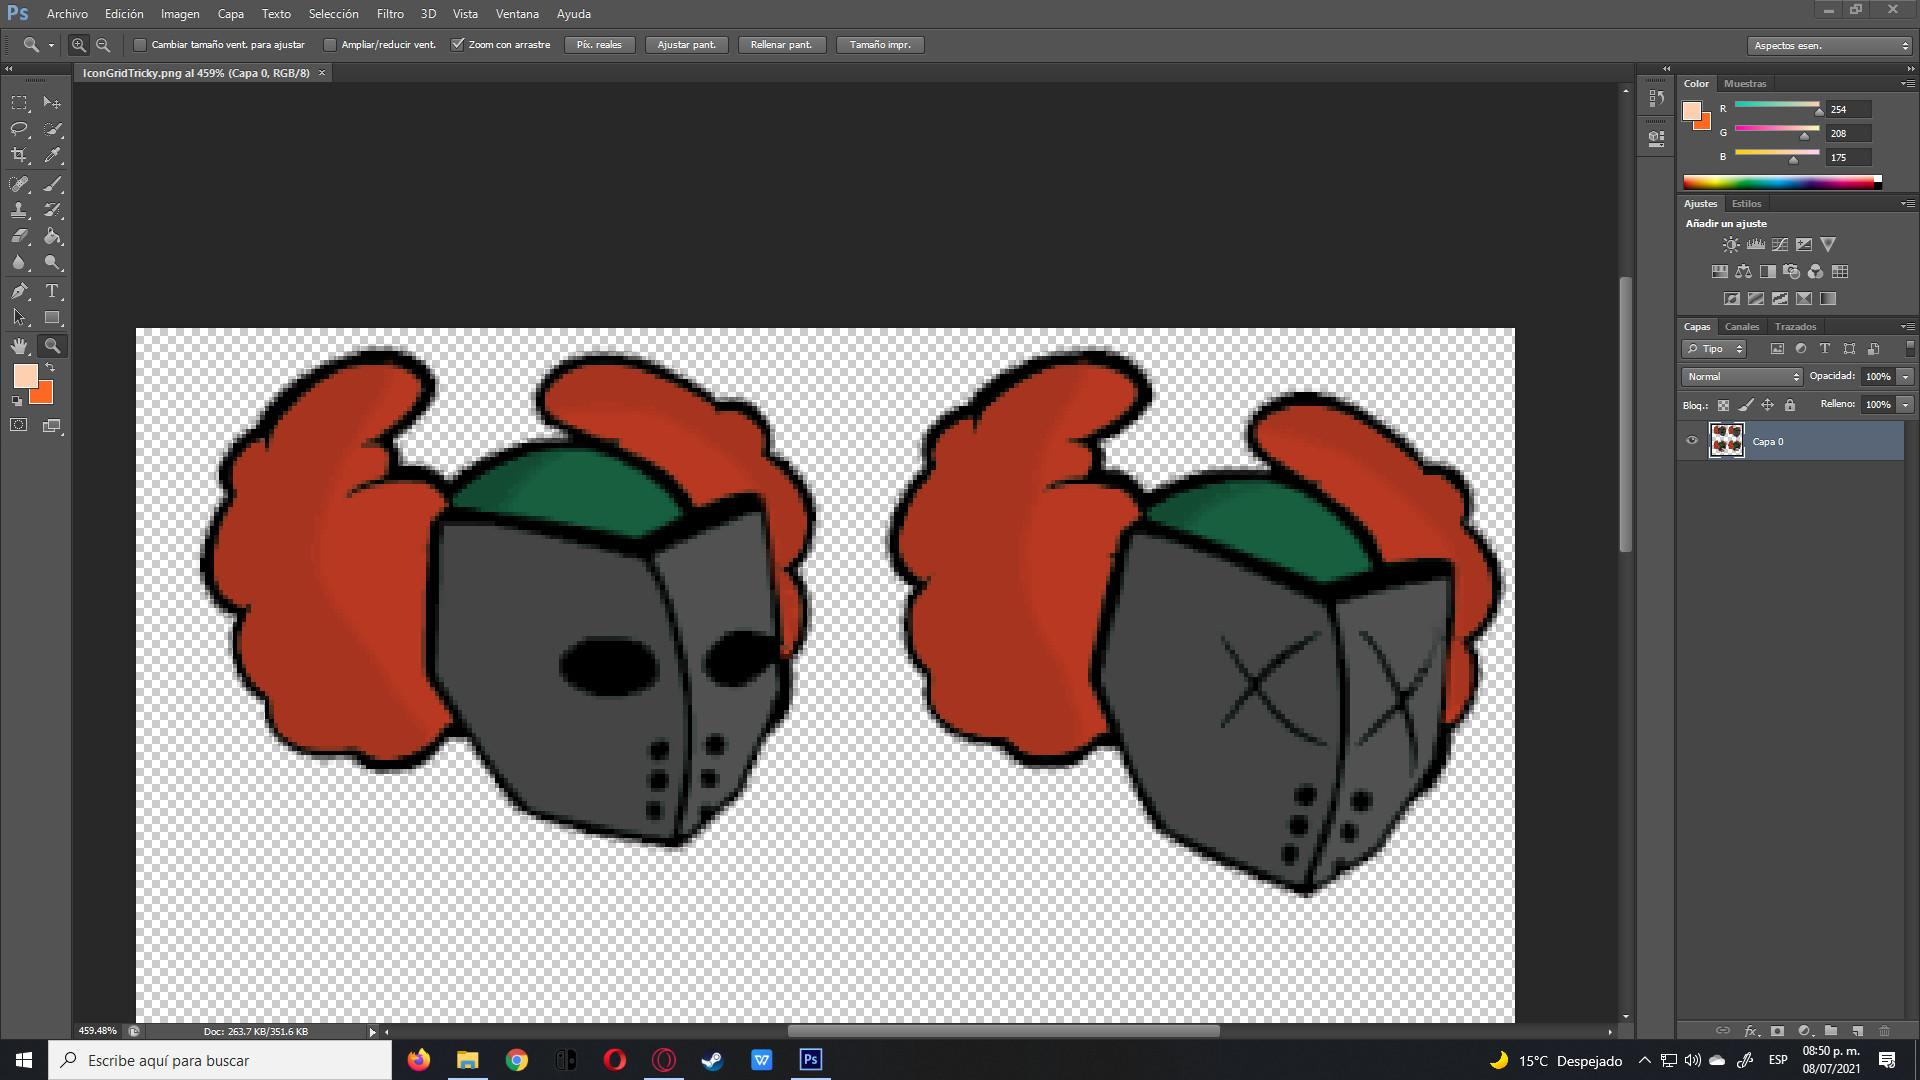Screen dimensions: 1920x1080
Task: Select the Crop tool
Action: [19, 155]
